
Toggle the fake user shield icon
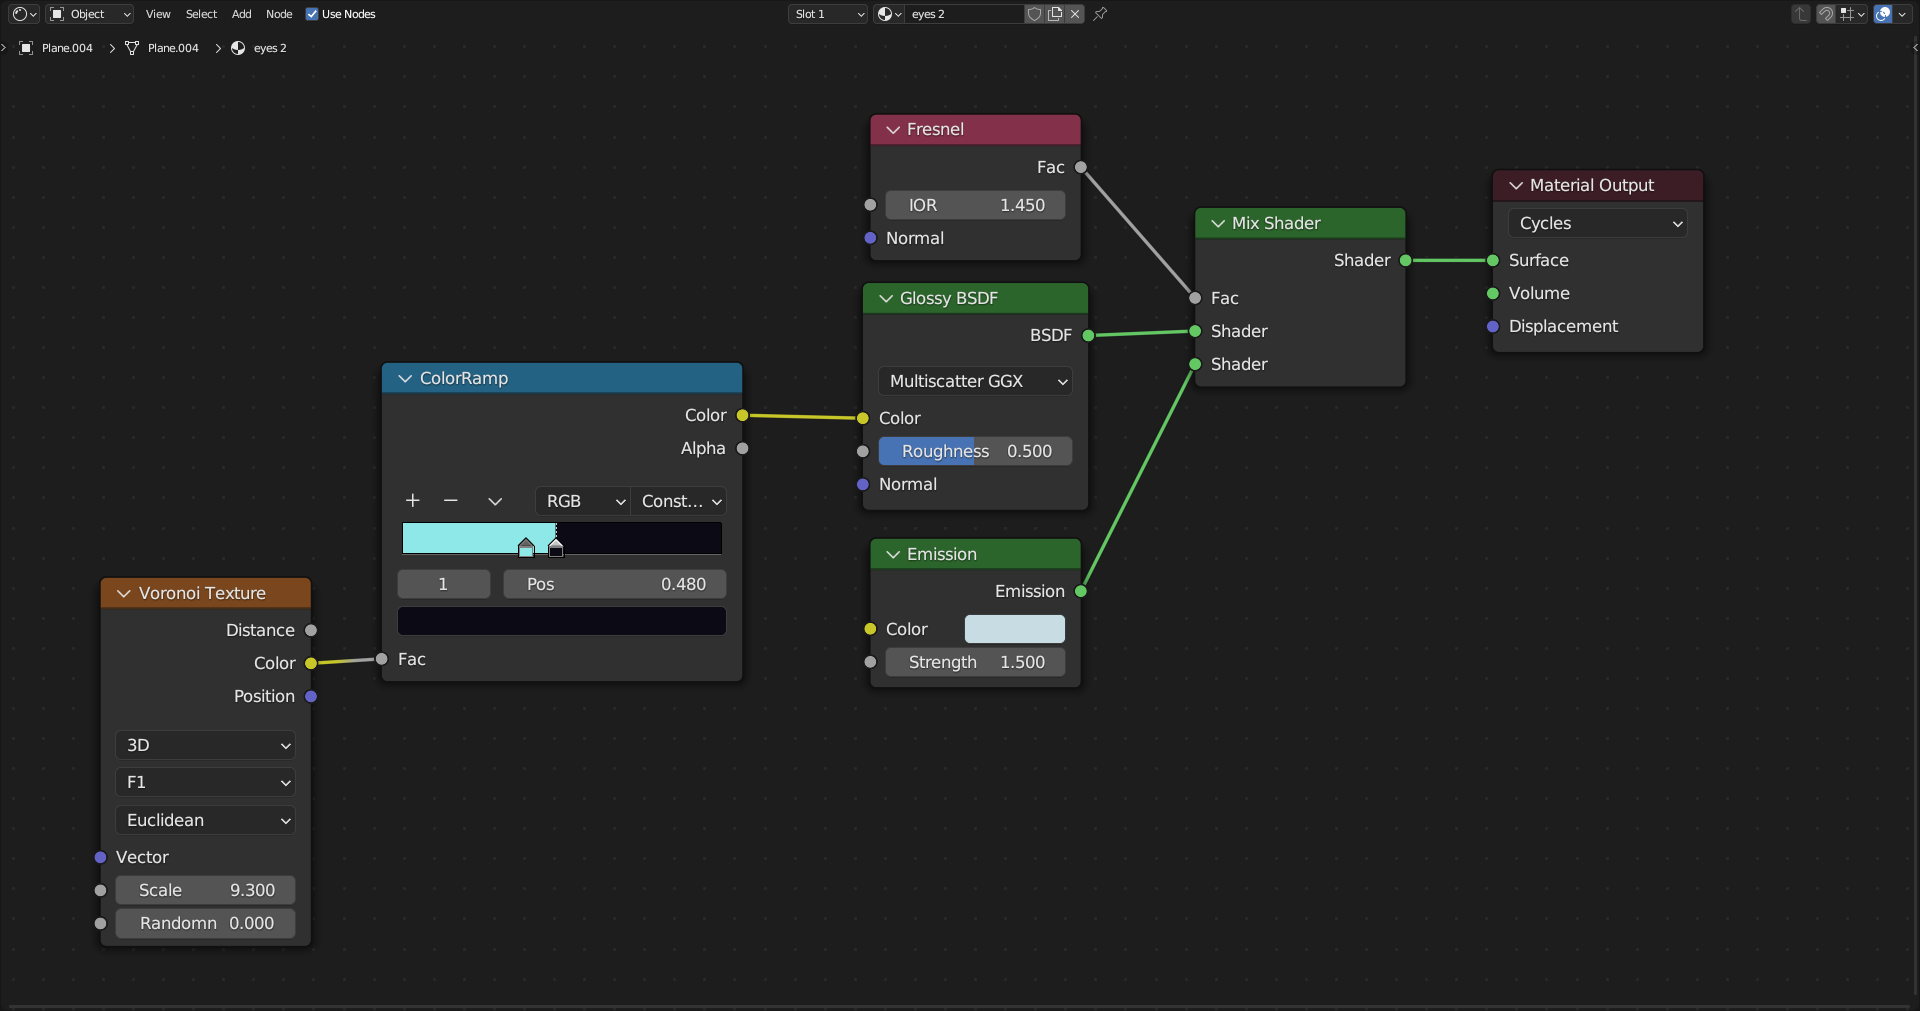point(1035,14)
